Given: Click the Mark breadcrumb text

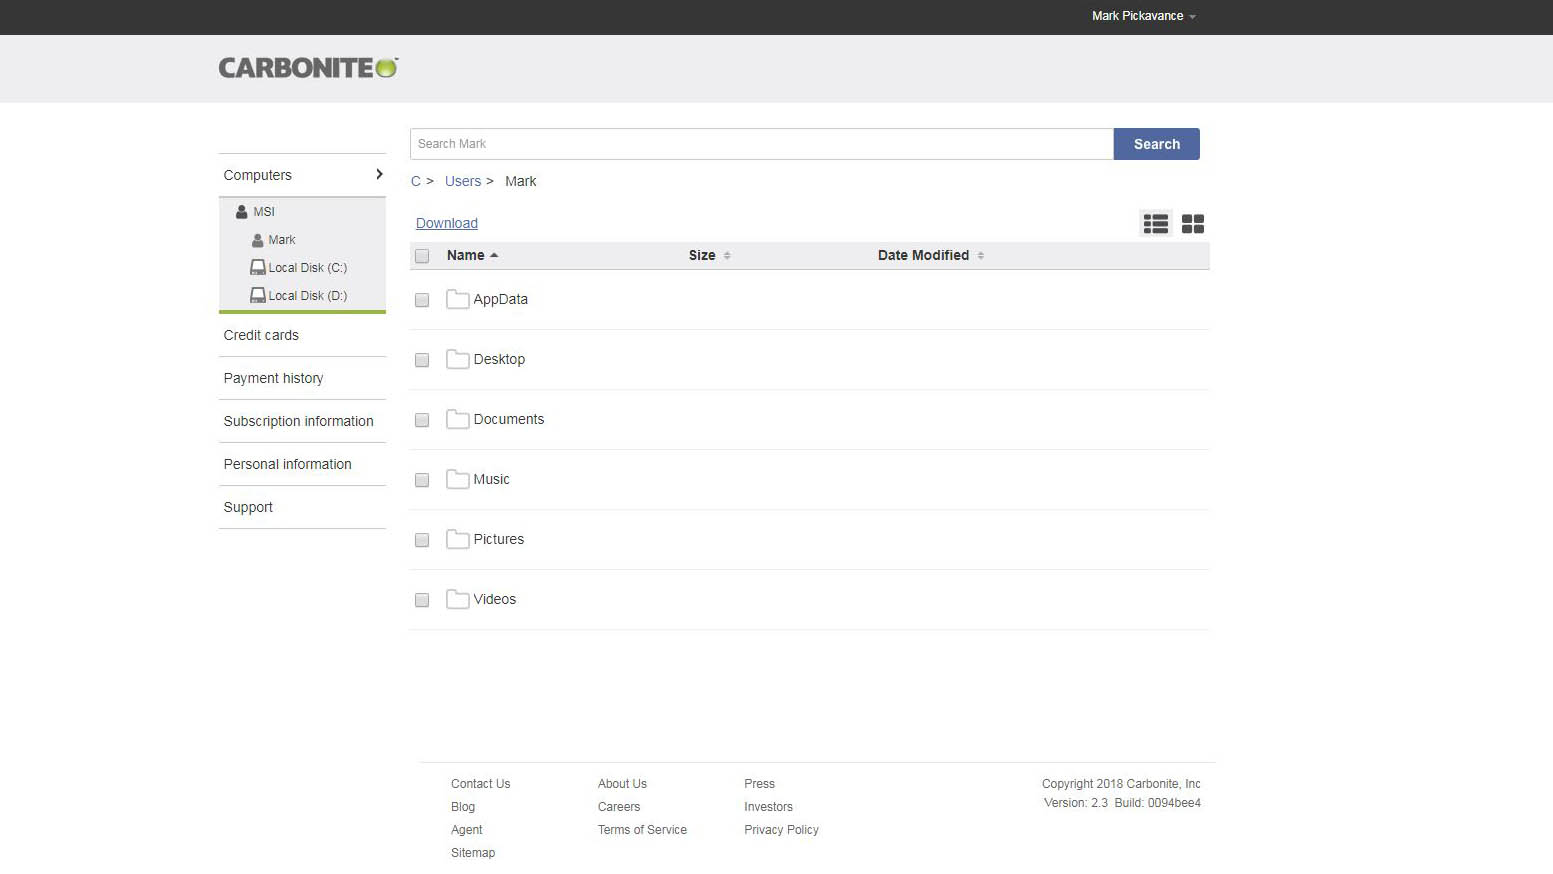Looking at the screenshot, I should (521, 181).
